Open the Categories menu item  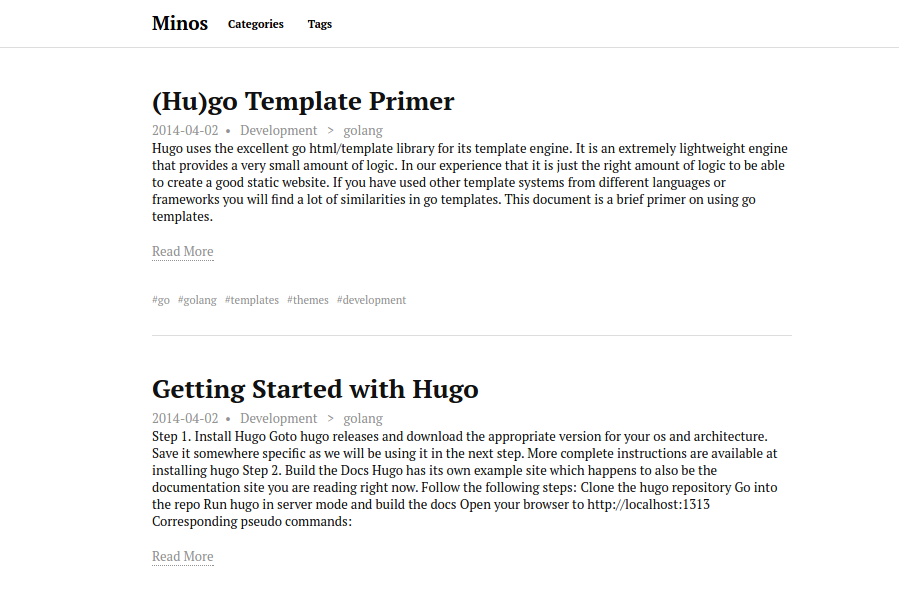(x=256, y=24)
